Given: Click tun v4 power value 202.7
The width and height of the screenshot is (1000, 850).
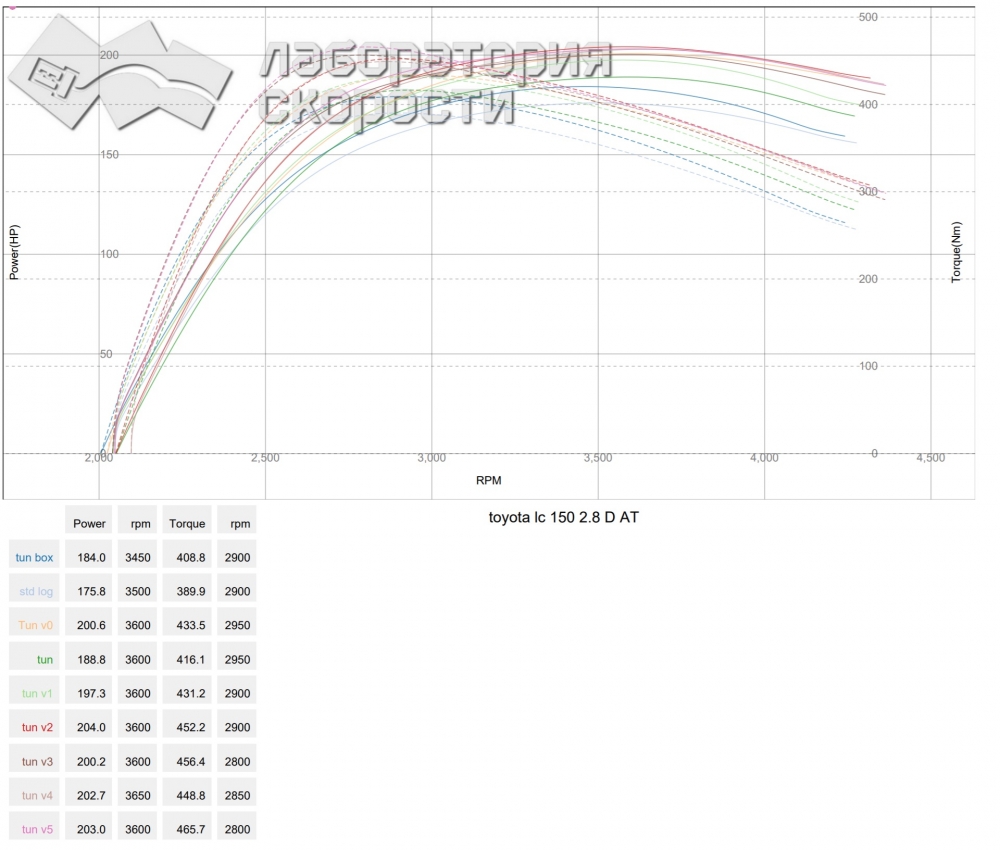Looking at the screenshot, I should click(91, 795).
